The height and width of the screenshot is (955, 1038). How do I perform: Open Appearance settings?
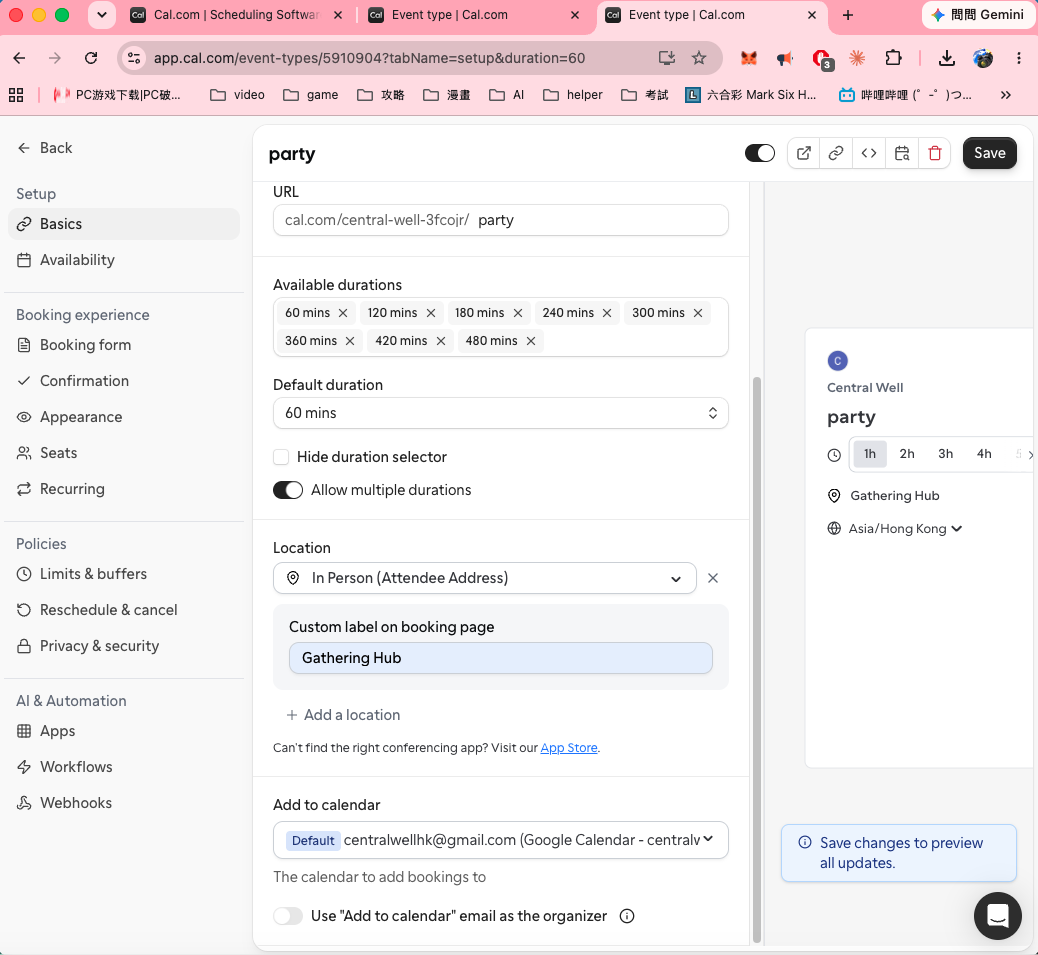tap(124, 417)
